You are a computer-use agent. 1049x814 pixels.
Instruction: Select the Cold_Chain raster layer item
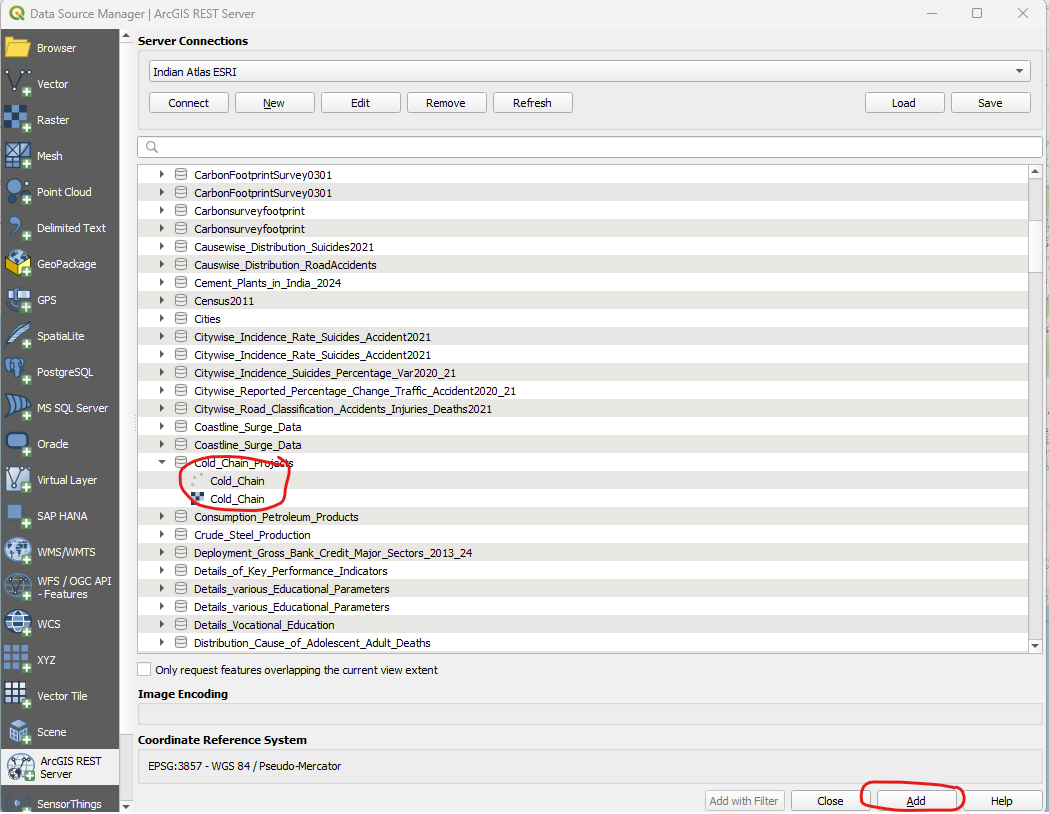click(x=237, y=499)
